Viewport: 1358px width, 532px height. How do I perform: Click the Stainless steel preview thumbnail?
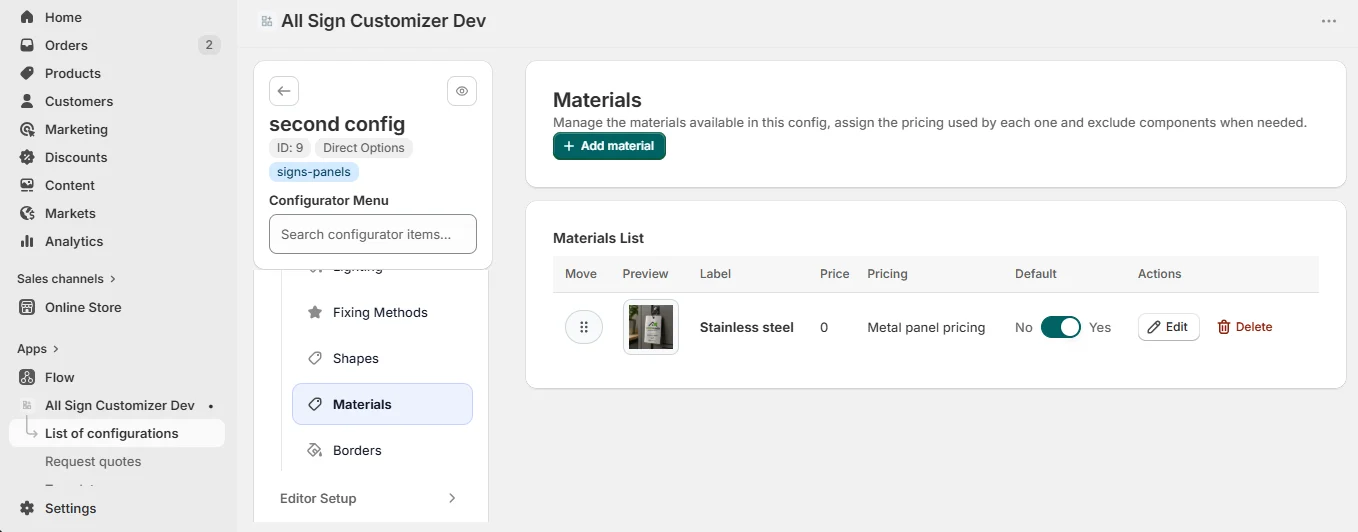click(x=651, y=327)
